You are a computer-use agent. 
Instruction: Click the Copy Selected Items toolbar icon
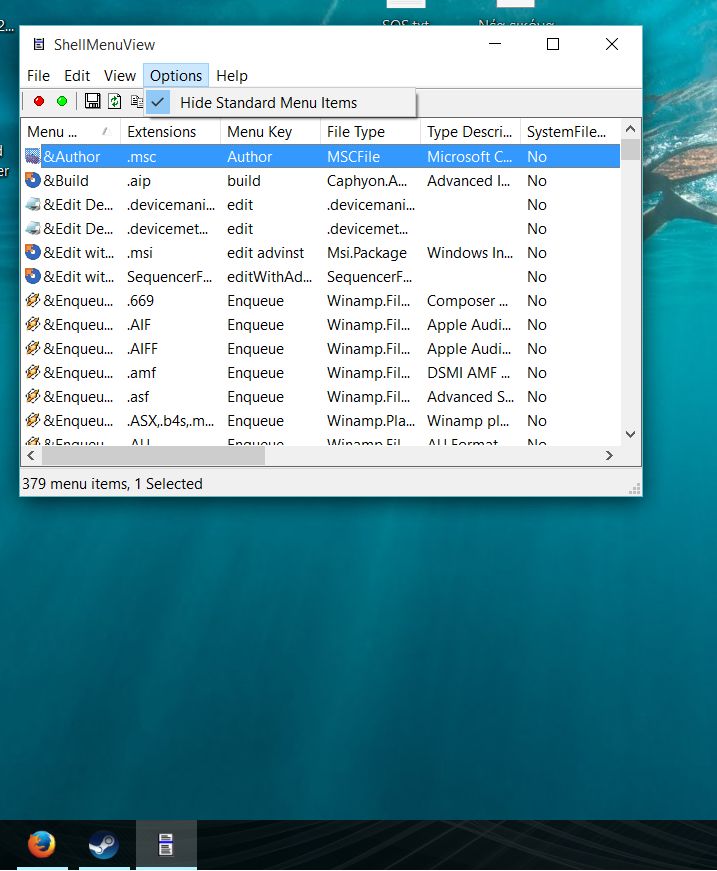pos(137,101)
